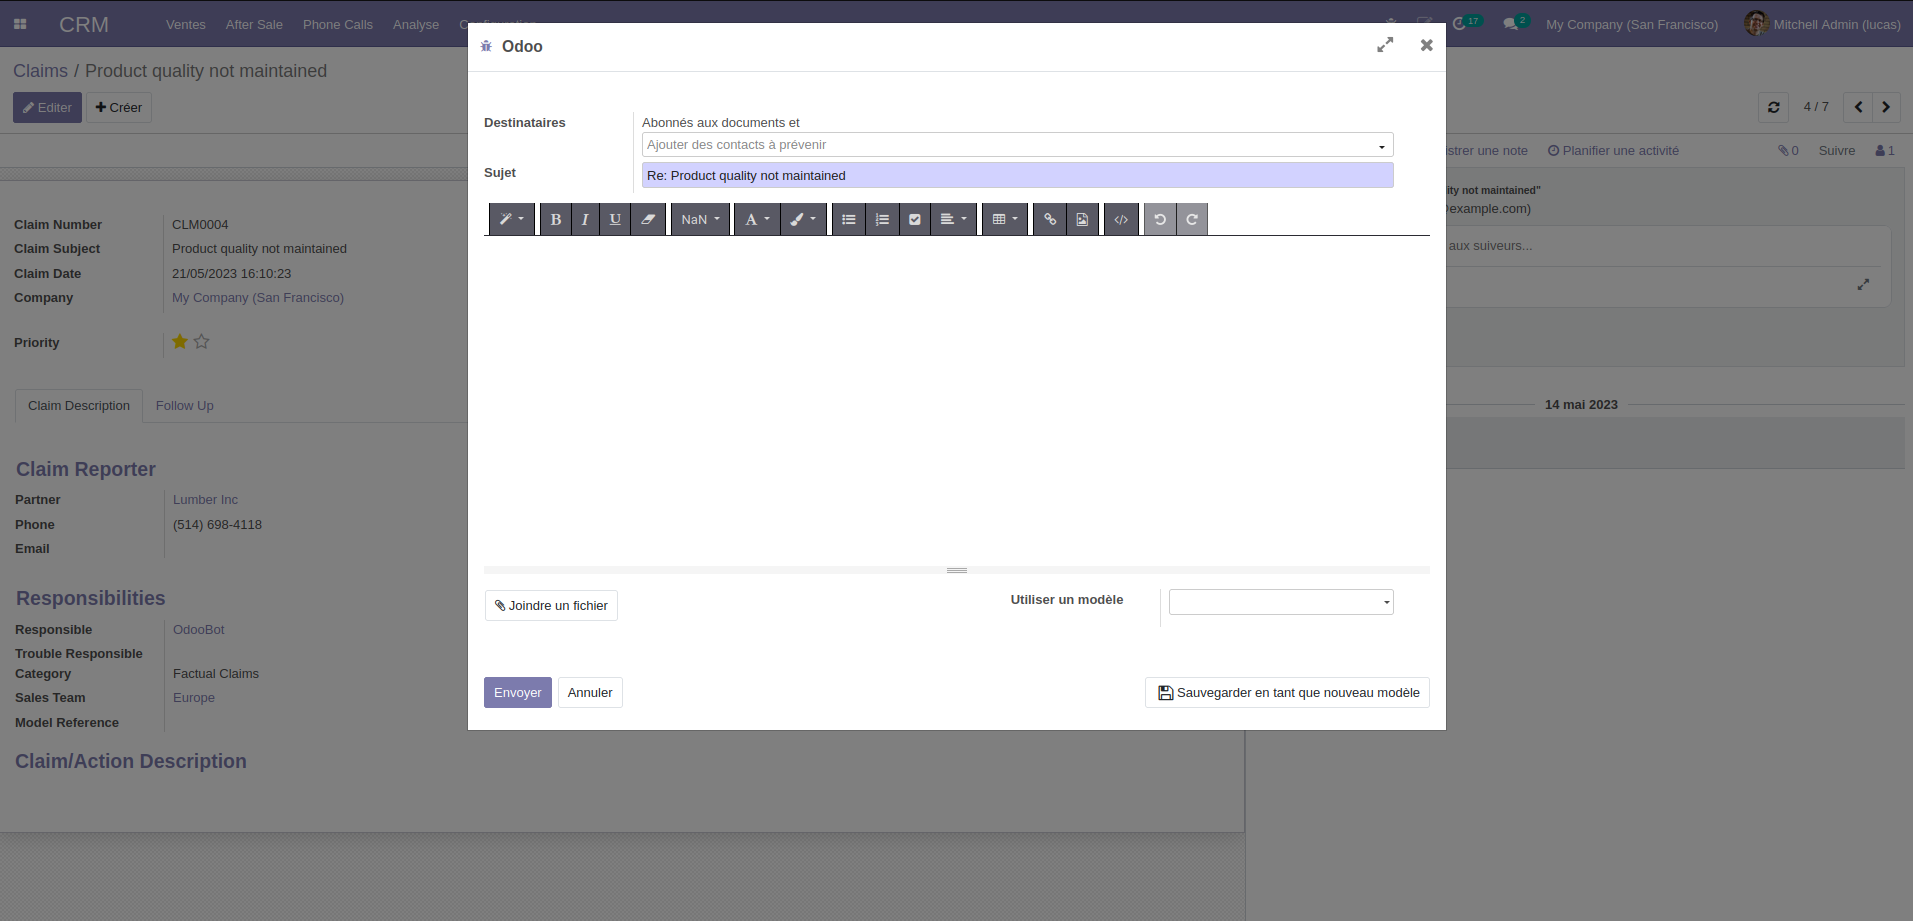The height and width of the screenshot is (921, 1913).
Task: Switch to Follow Up tab
Action: 185,405
